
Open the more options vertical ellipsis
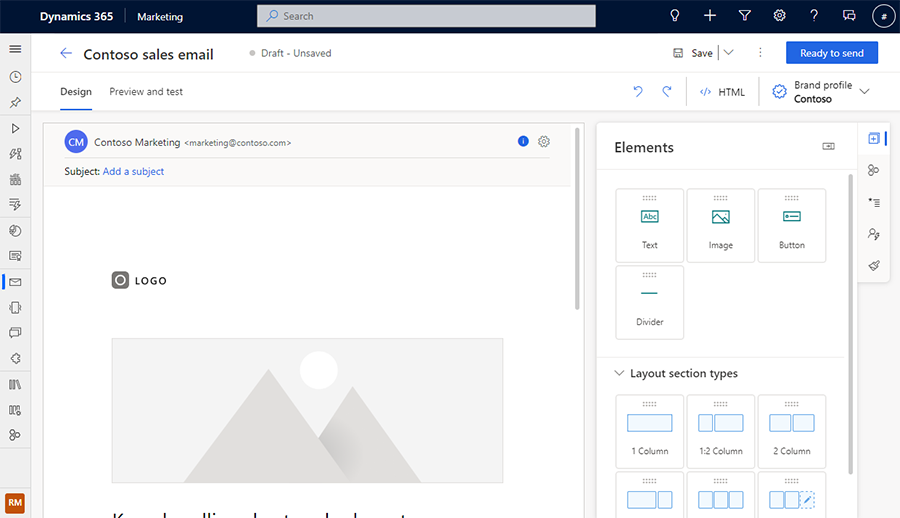[x=760, y=52]
